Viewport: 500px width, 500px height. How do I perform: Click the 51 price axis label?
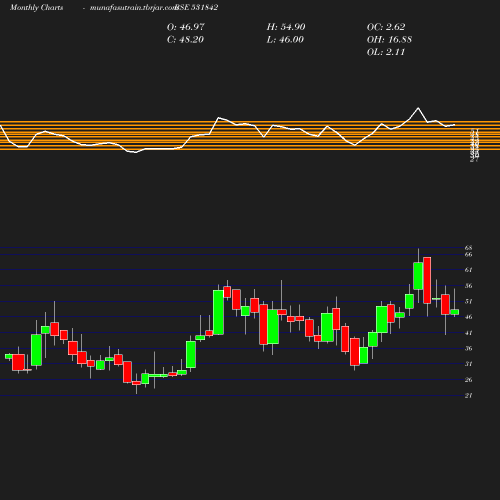coord(468,301)
